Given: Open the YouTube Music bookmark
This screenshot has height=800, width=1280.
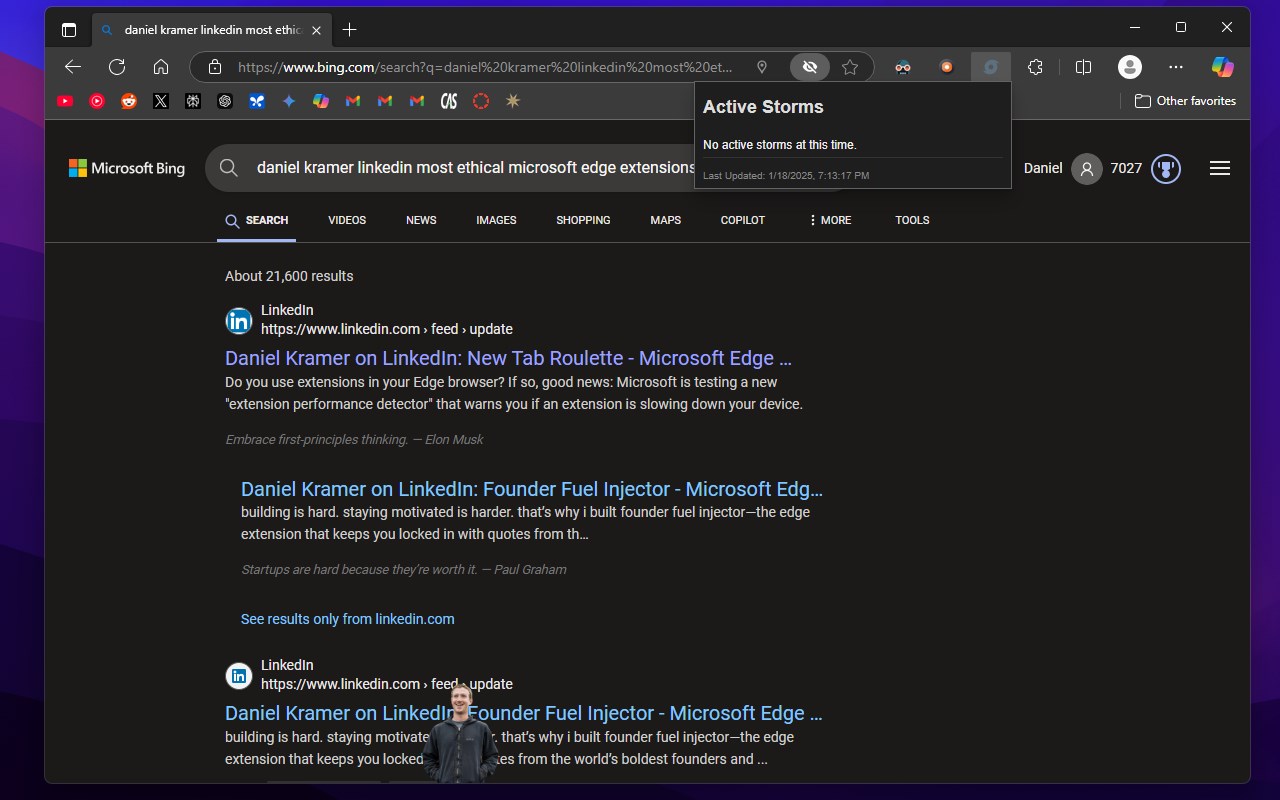Looking at the screenshot, I should click(97, 101).
